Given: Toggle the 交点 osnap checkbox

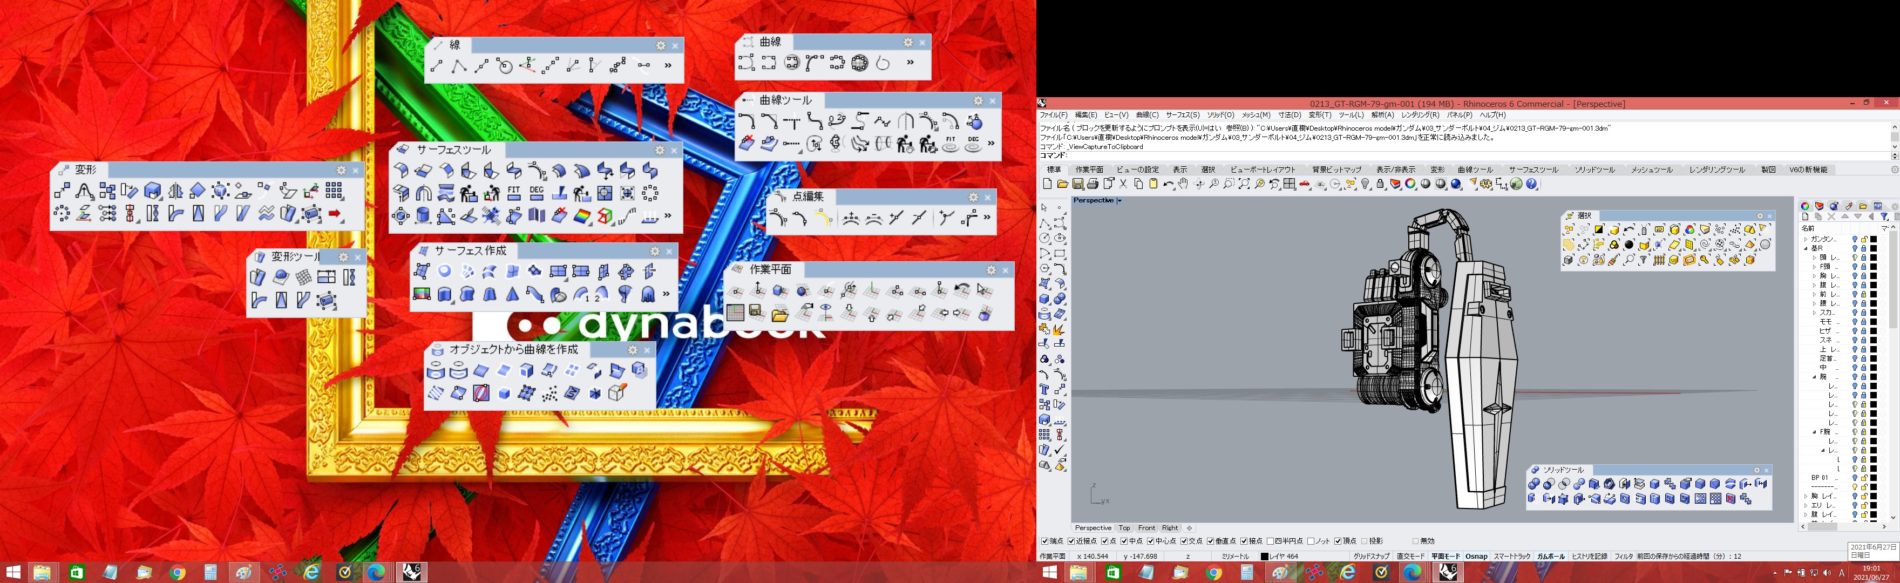Looking at the screenshot, I should point(1184,541).
